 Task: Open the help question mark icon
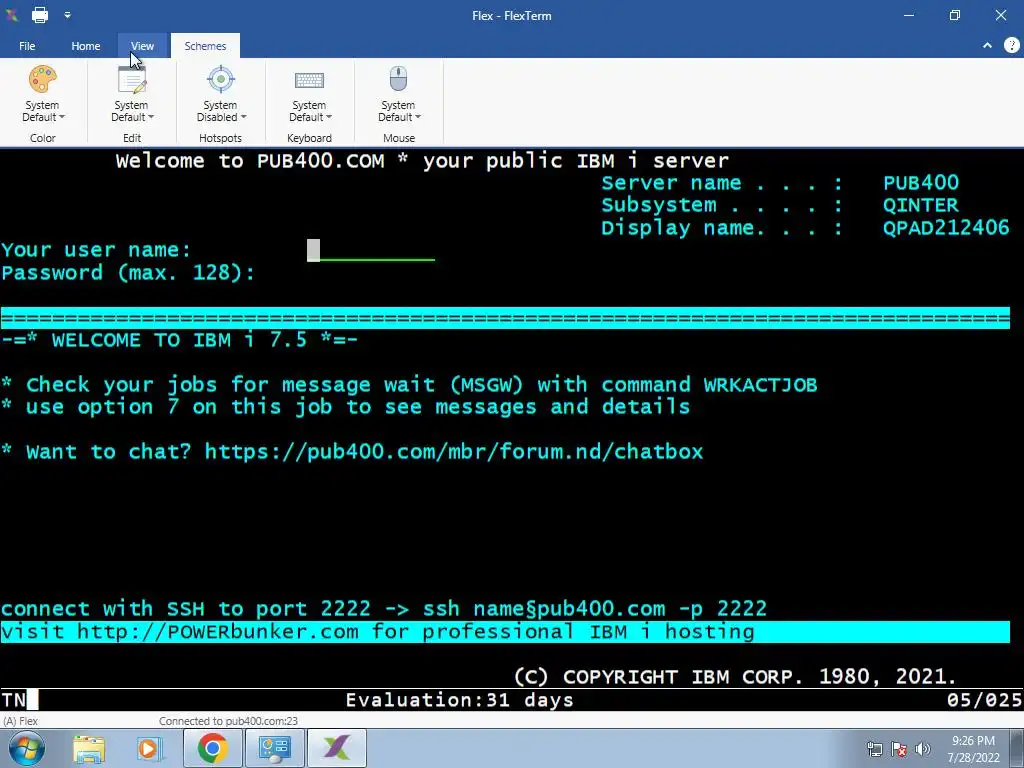(x=1012, y=45)
